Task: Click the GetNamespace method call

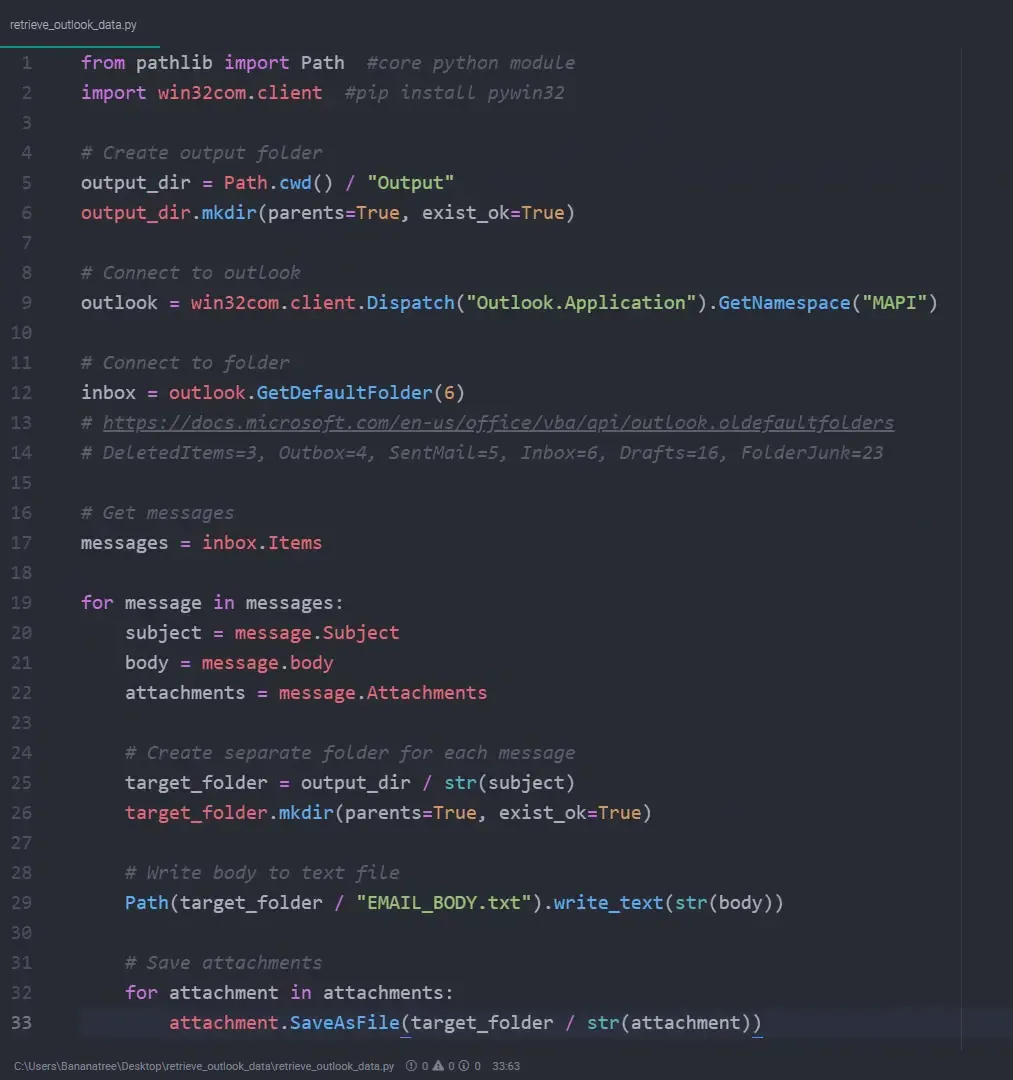Action: click(784, 303)
